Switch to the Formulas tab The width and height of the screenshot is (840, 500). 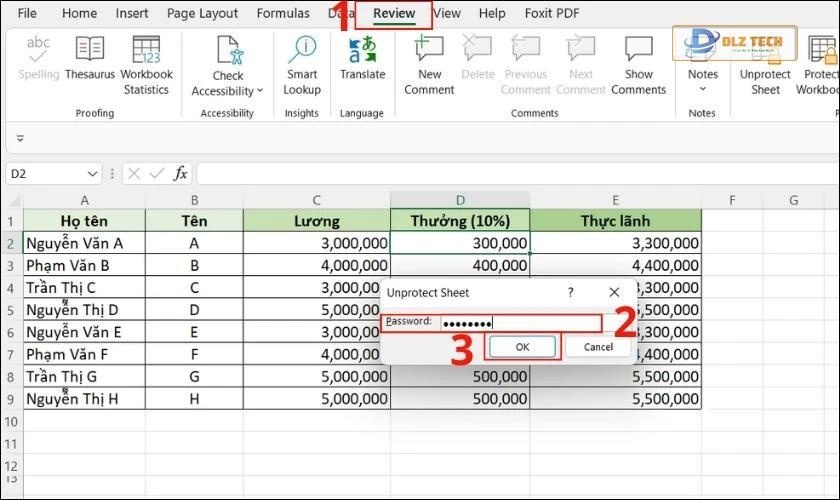(x=283, y=14)
